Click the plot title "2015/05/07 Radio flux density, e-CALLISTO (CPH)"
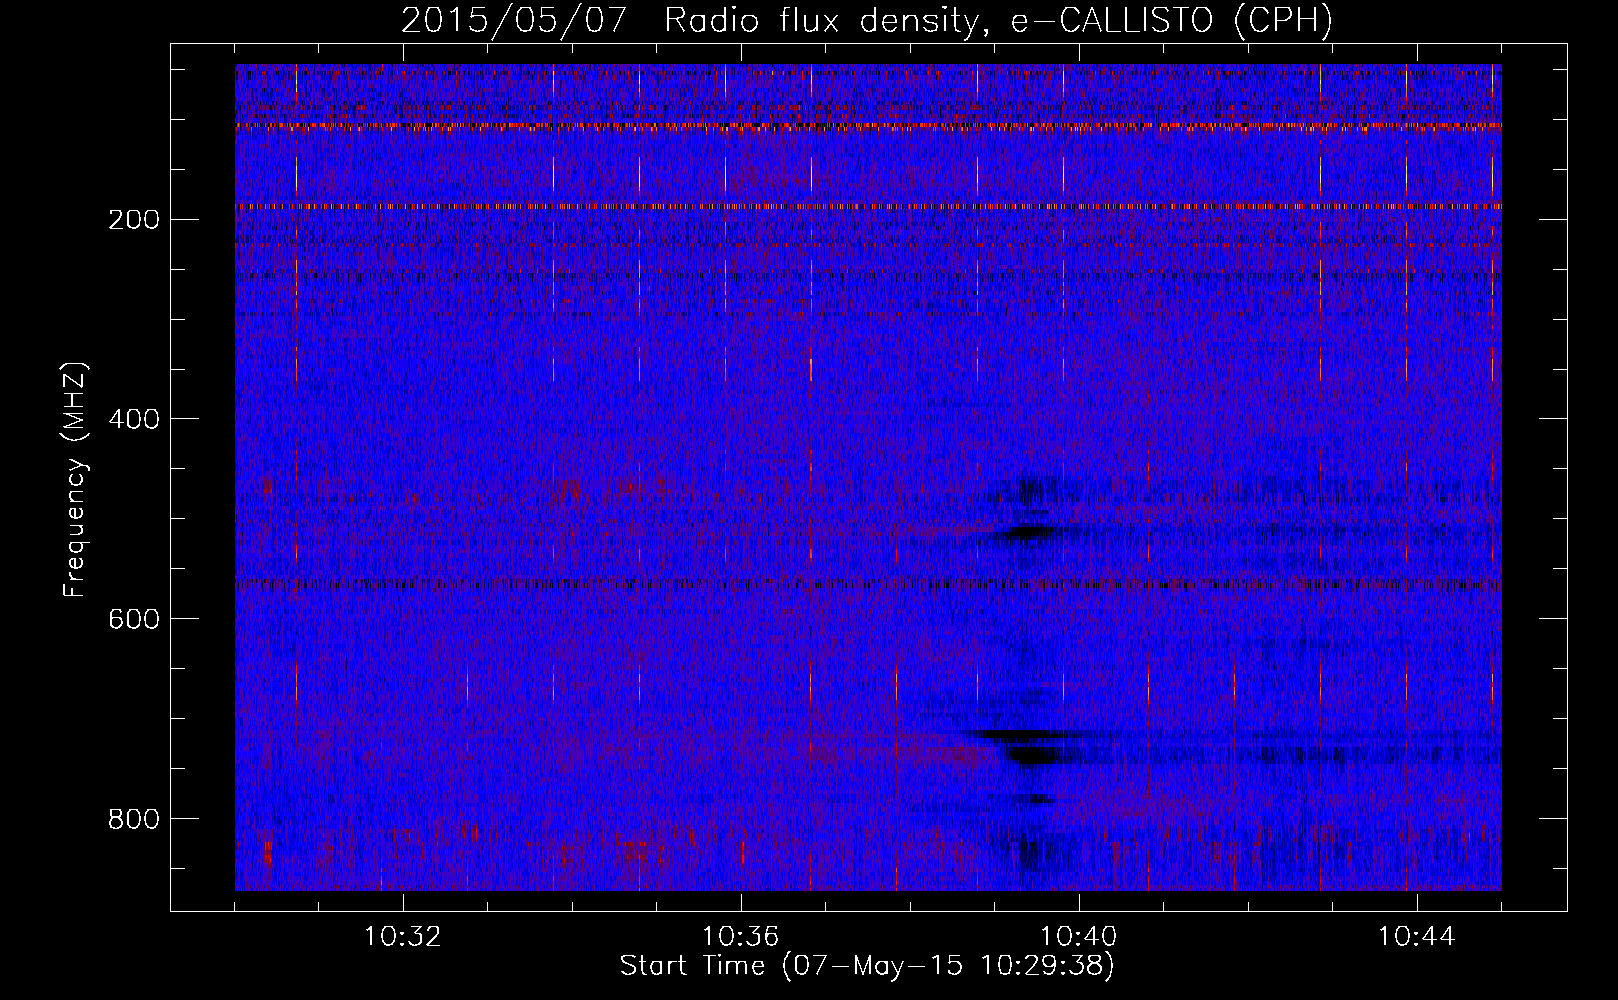The width and height of the screenshot is (1618, 1000). pos(867,20)
